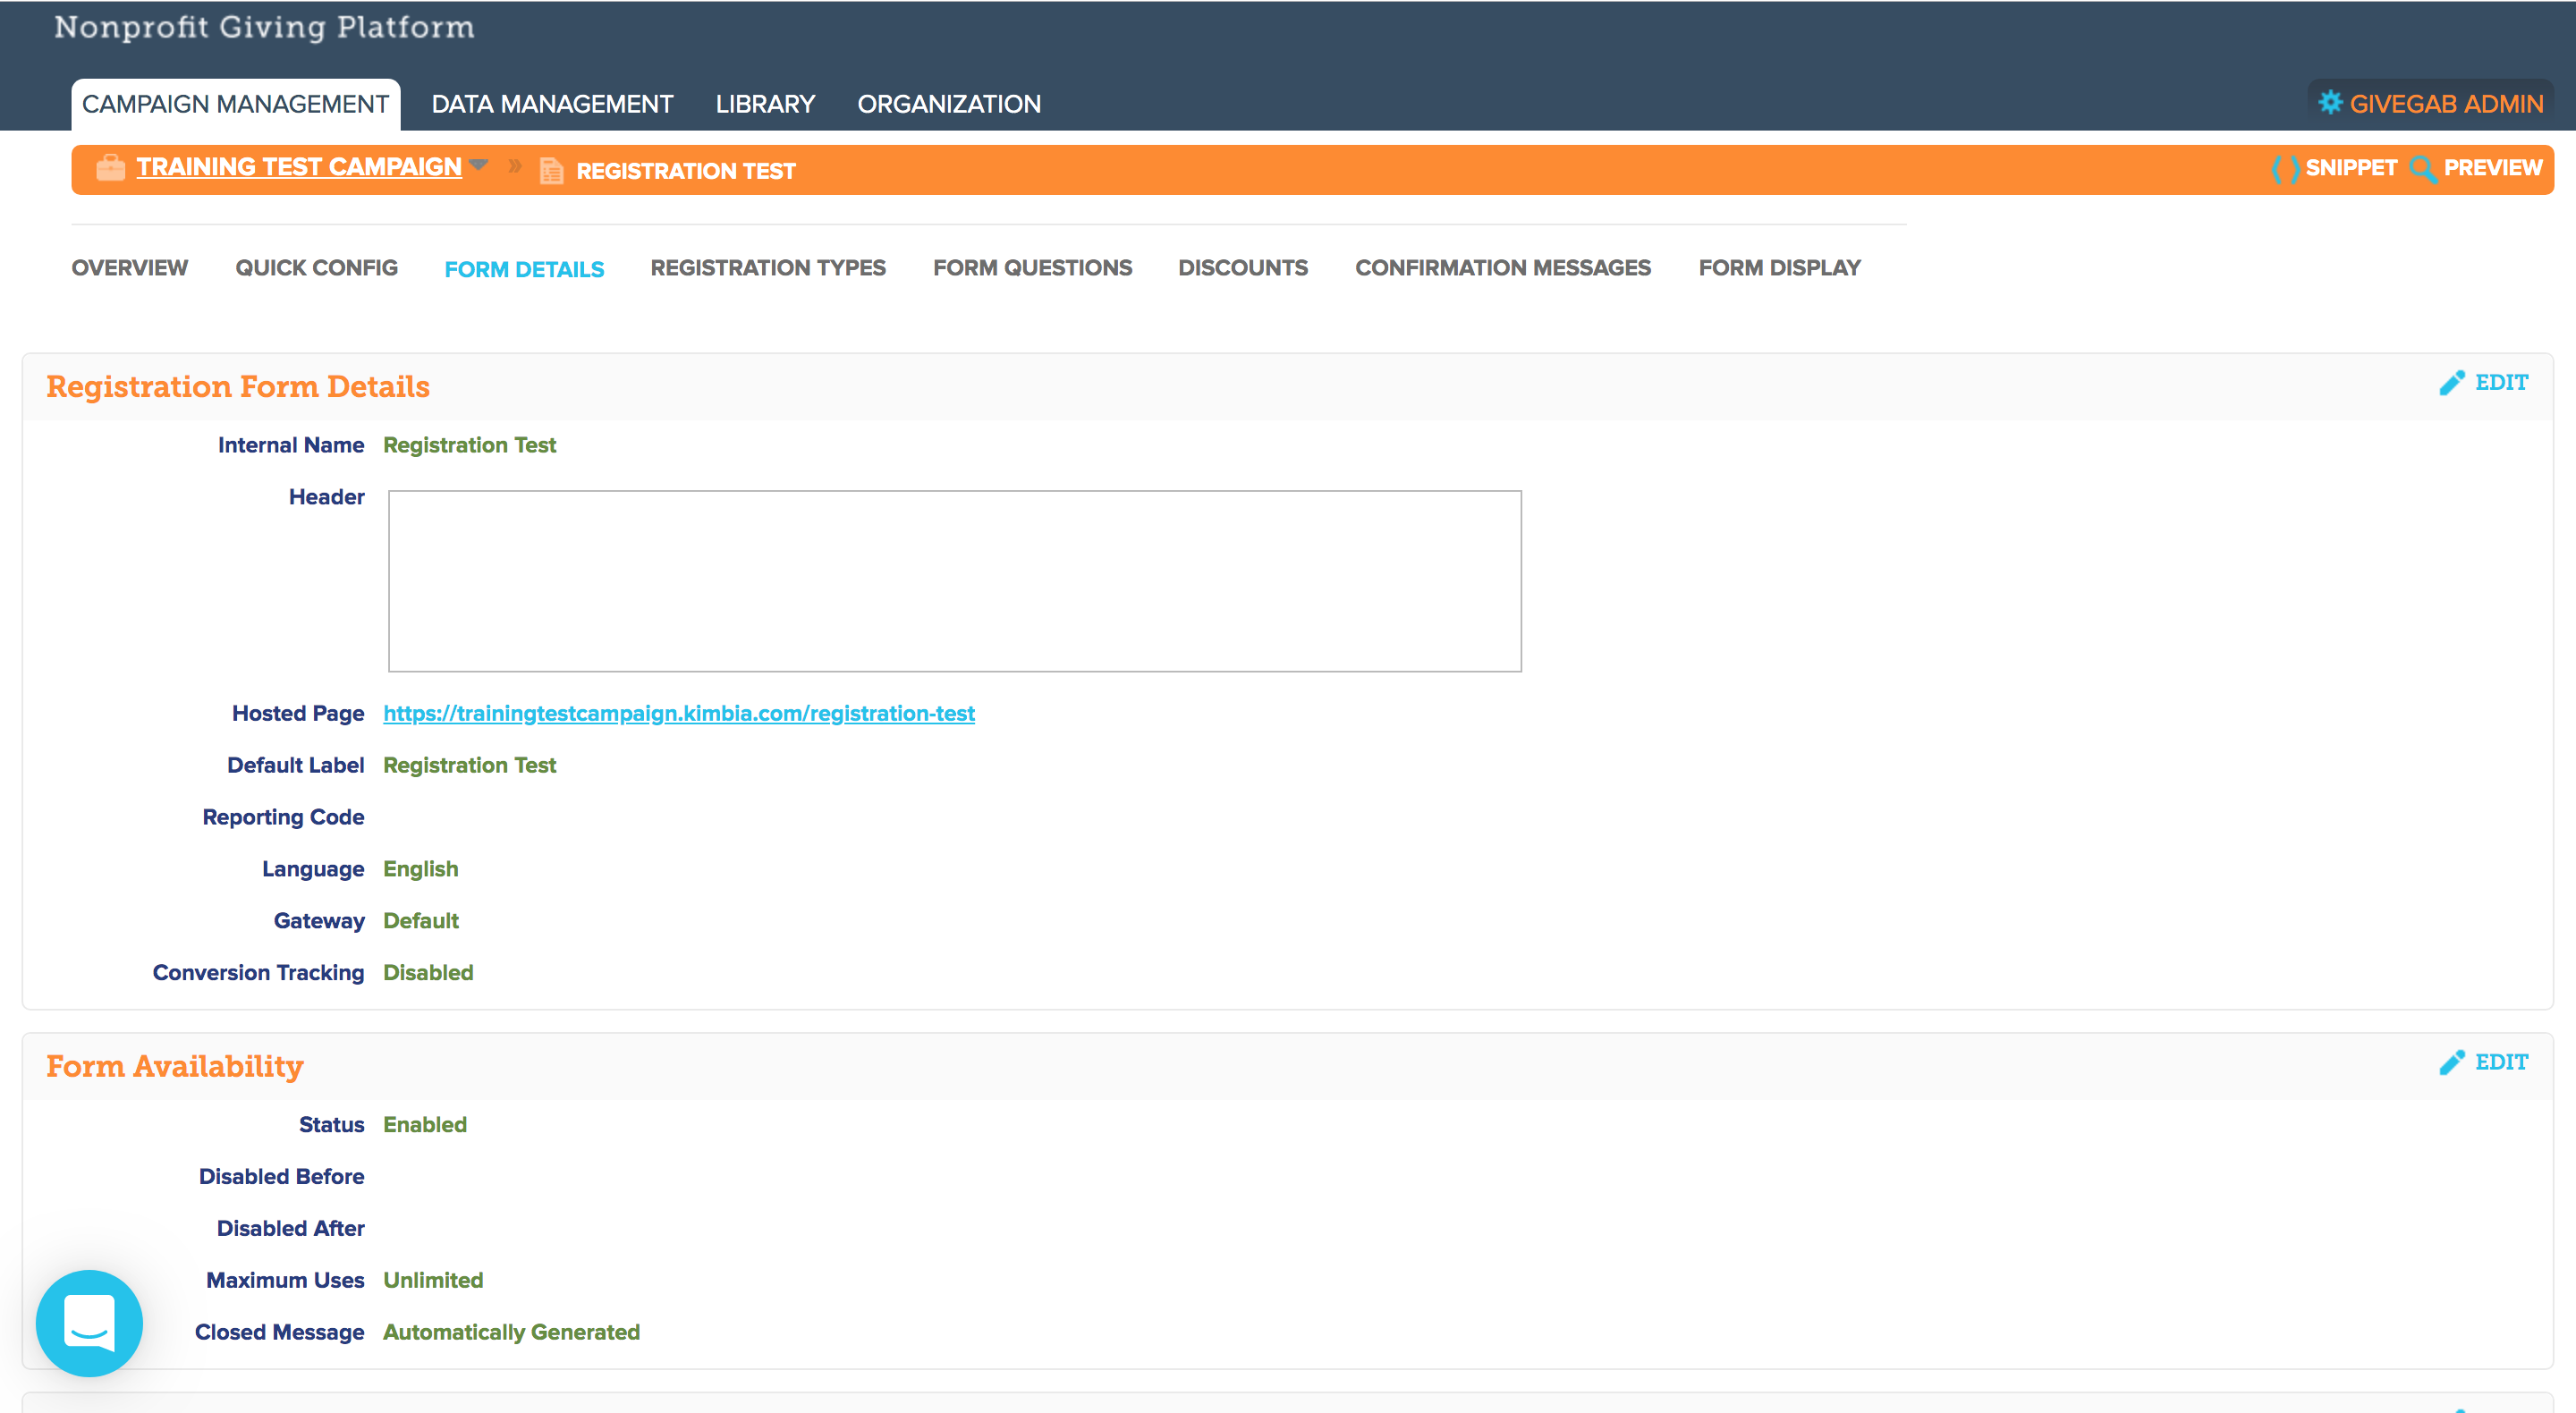Screen dimensions: 2576x1413
Task: Select the Form Details tab
Action: tap(524, 269)
